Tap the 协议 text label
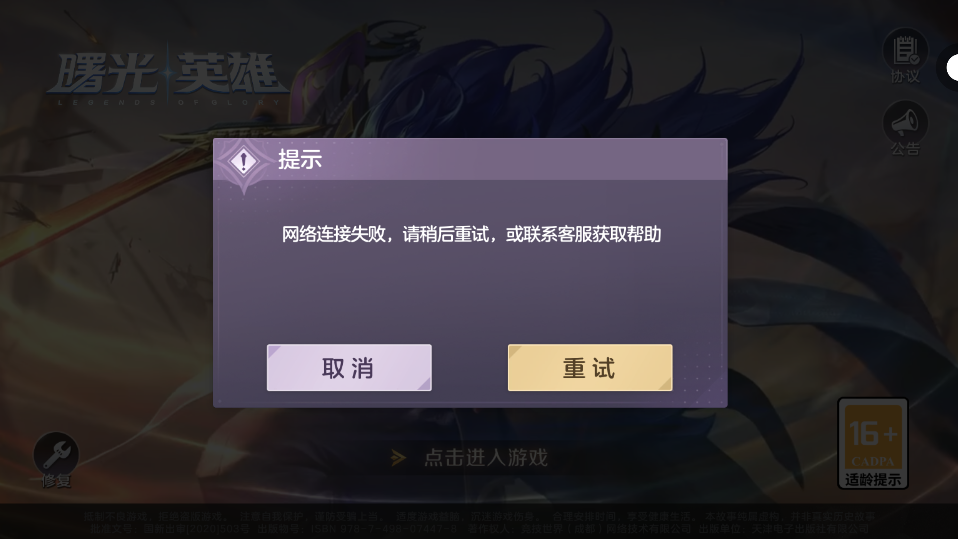This screenshot has width=958, height=539. [905, 76]
